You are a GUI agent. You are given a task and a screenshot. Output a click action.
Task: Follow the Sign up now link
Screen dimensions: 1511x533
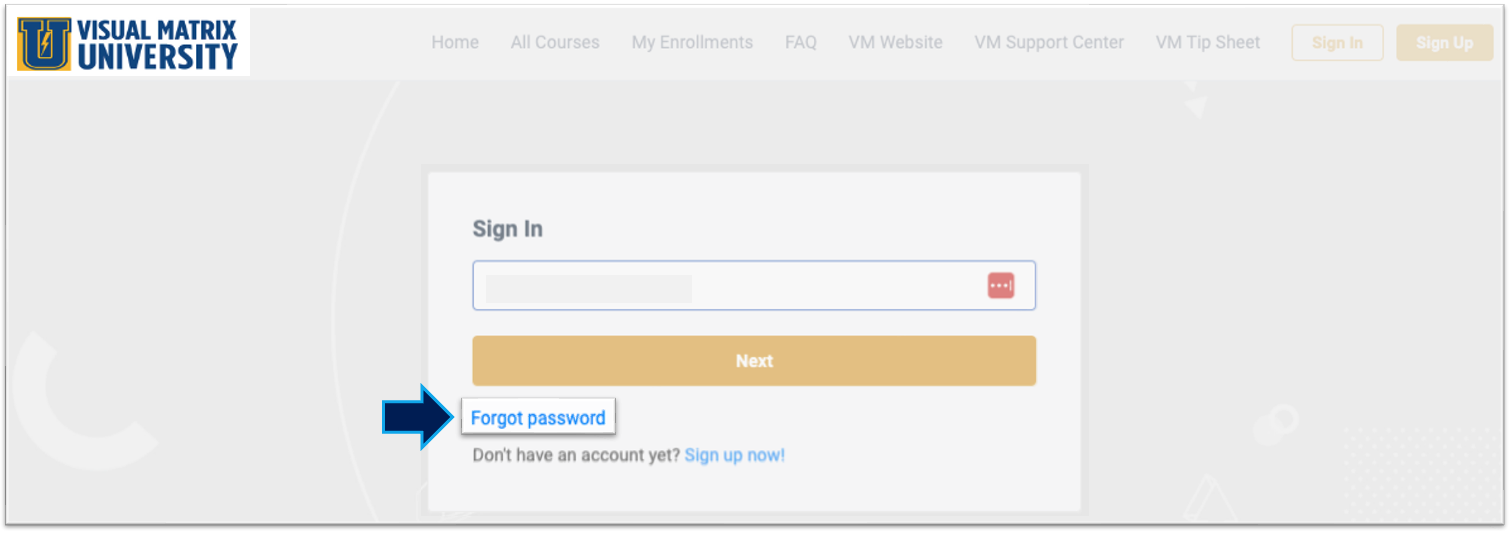(735, 455)
